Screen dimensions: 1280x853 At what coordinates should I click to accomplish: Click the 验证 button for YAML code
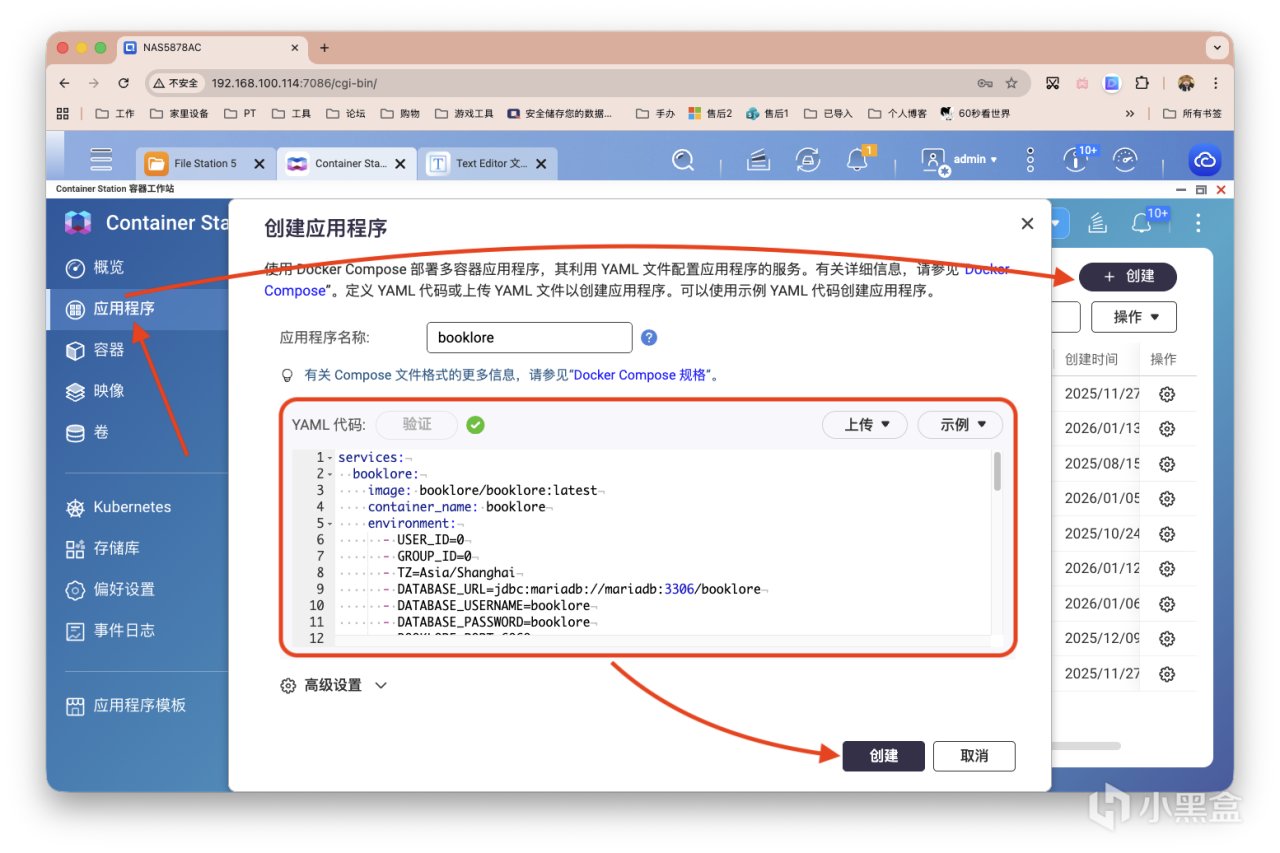[x=417, y=425]
